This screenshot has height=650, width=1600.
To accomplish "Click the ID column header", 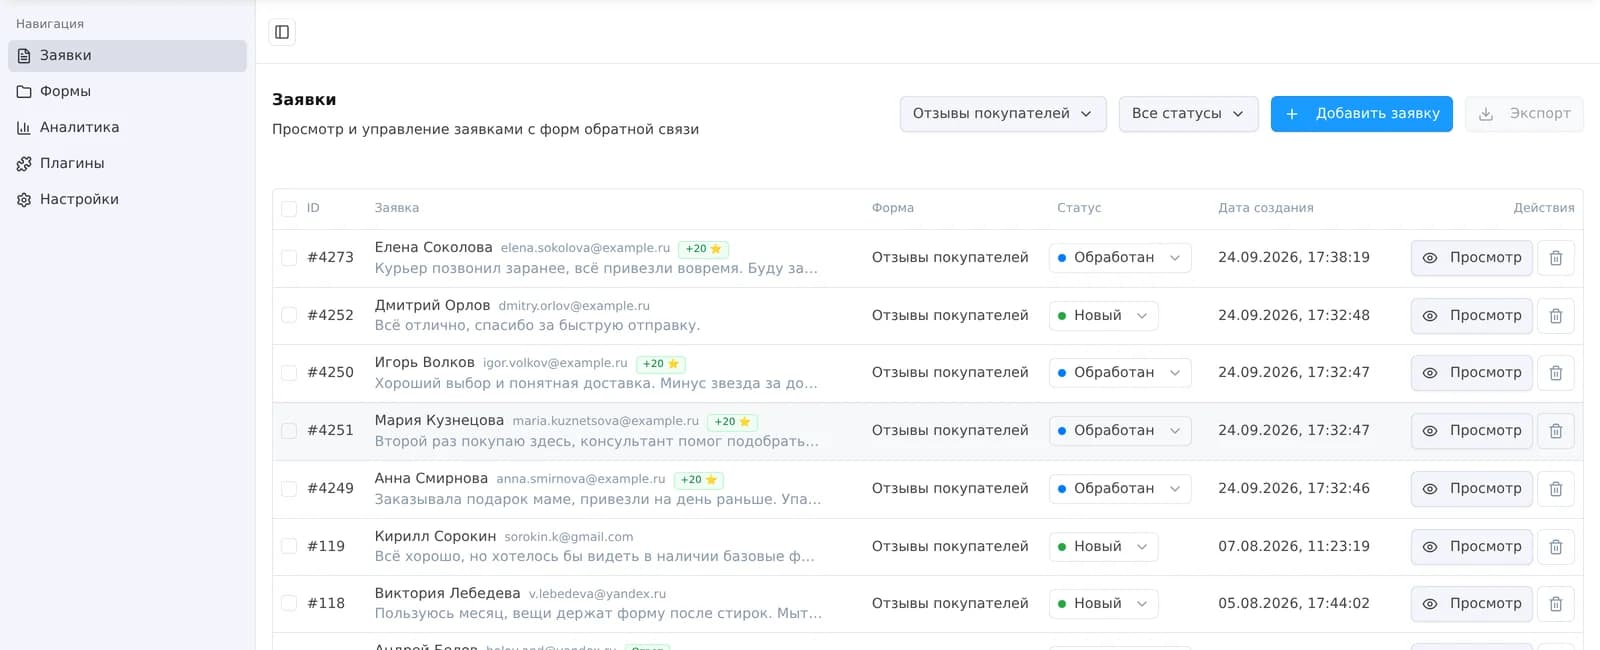I will [x=313, y=208].
